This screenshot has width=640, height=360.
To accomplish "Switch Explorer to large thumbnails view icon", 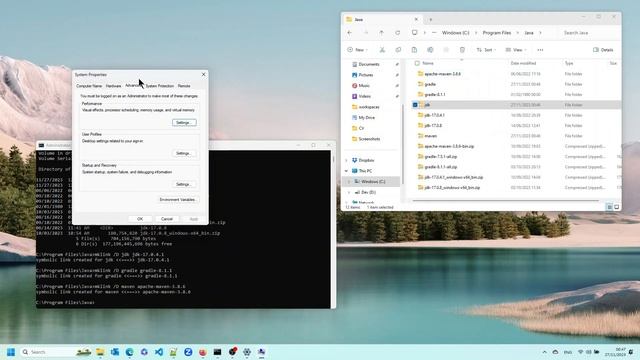I will (x=617, y=207).
